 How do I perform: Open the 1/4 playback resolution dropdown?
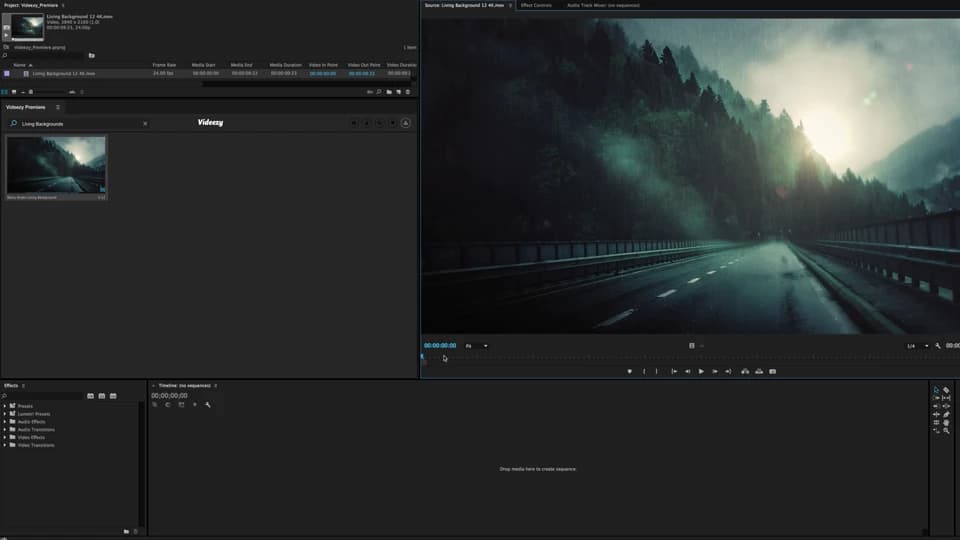(x=917, y=346)
